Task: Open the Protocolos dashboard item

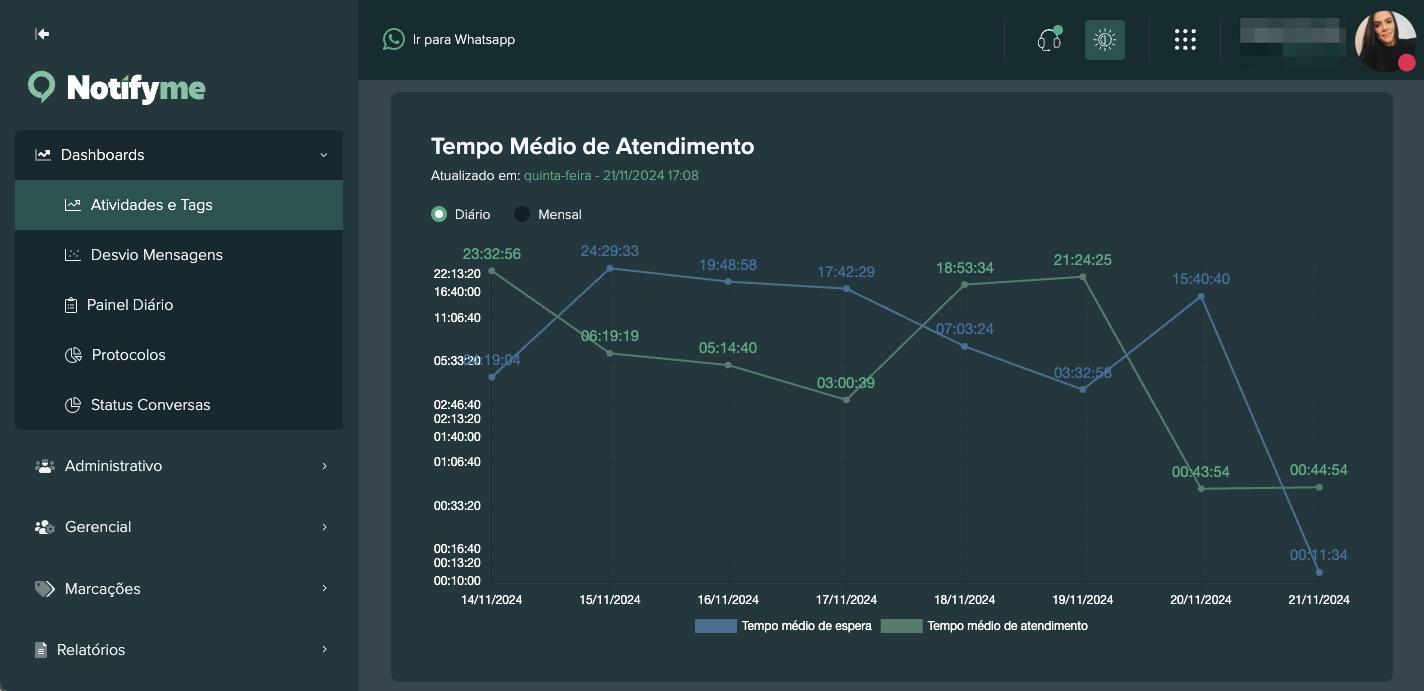Action: 128,355
